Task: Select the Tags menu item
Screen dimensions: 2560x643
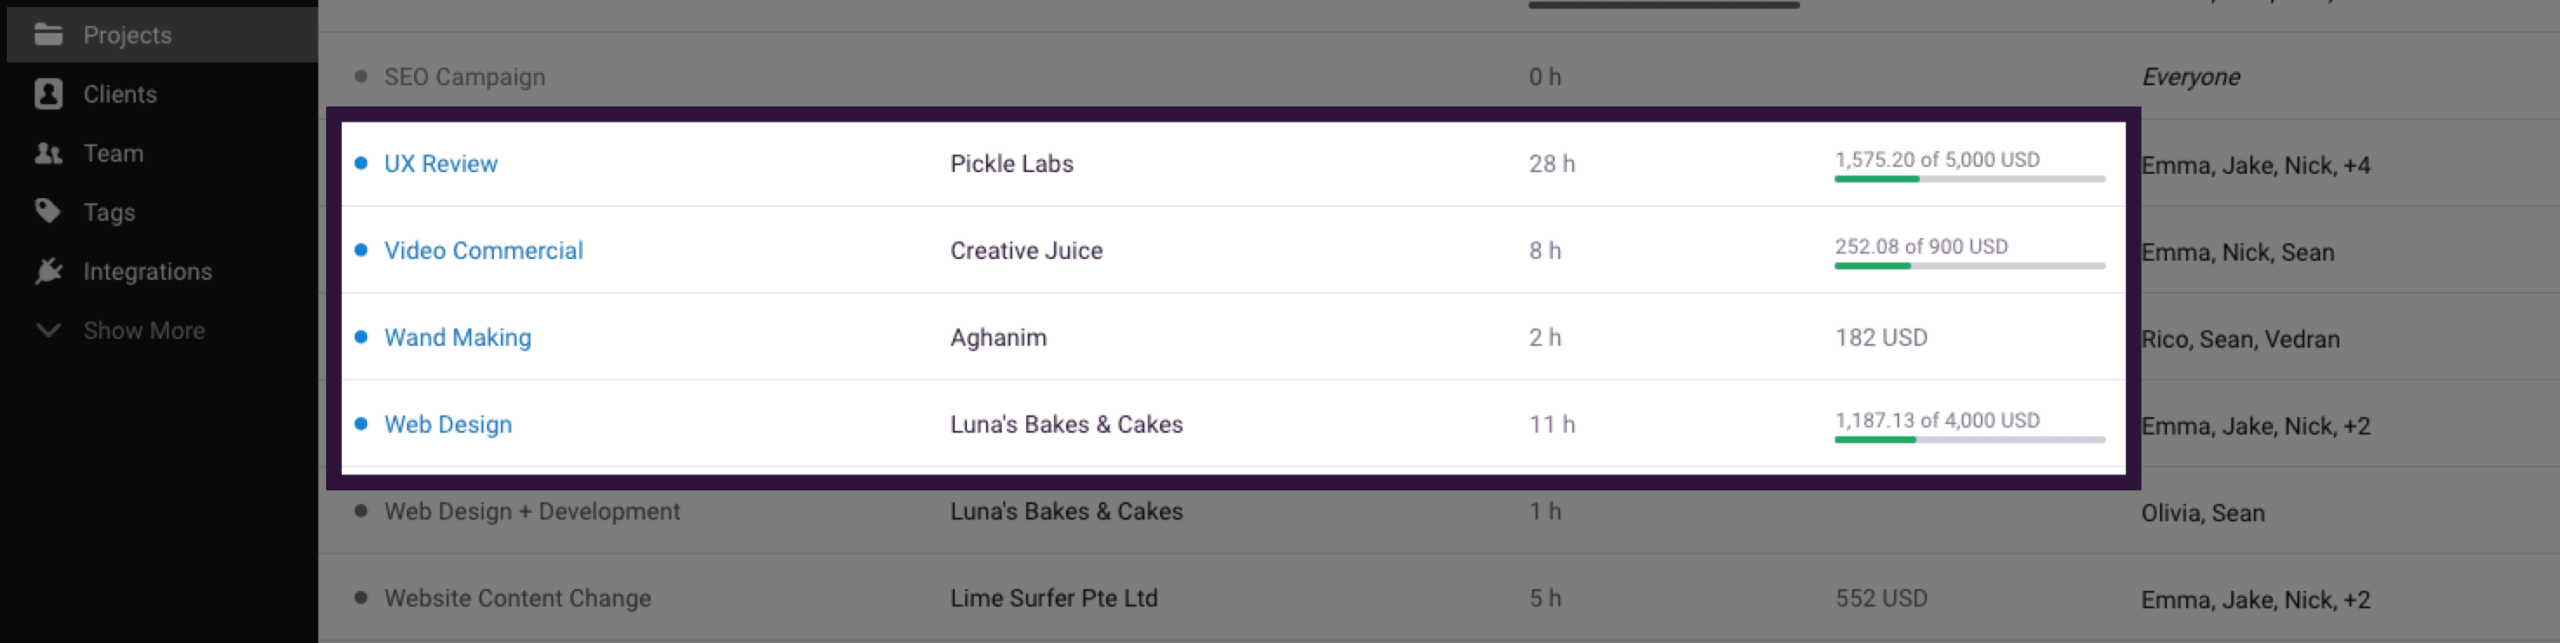Action: [109, 212]
